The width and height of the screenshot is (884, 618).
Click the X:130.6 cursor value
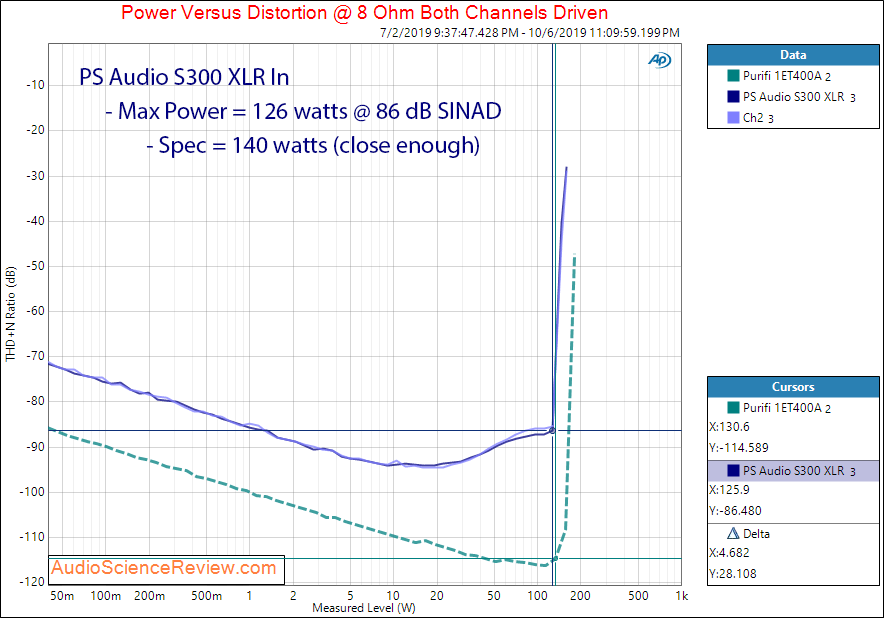(729, 427)
